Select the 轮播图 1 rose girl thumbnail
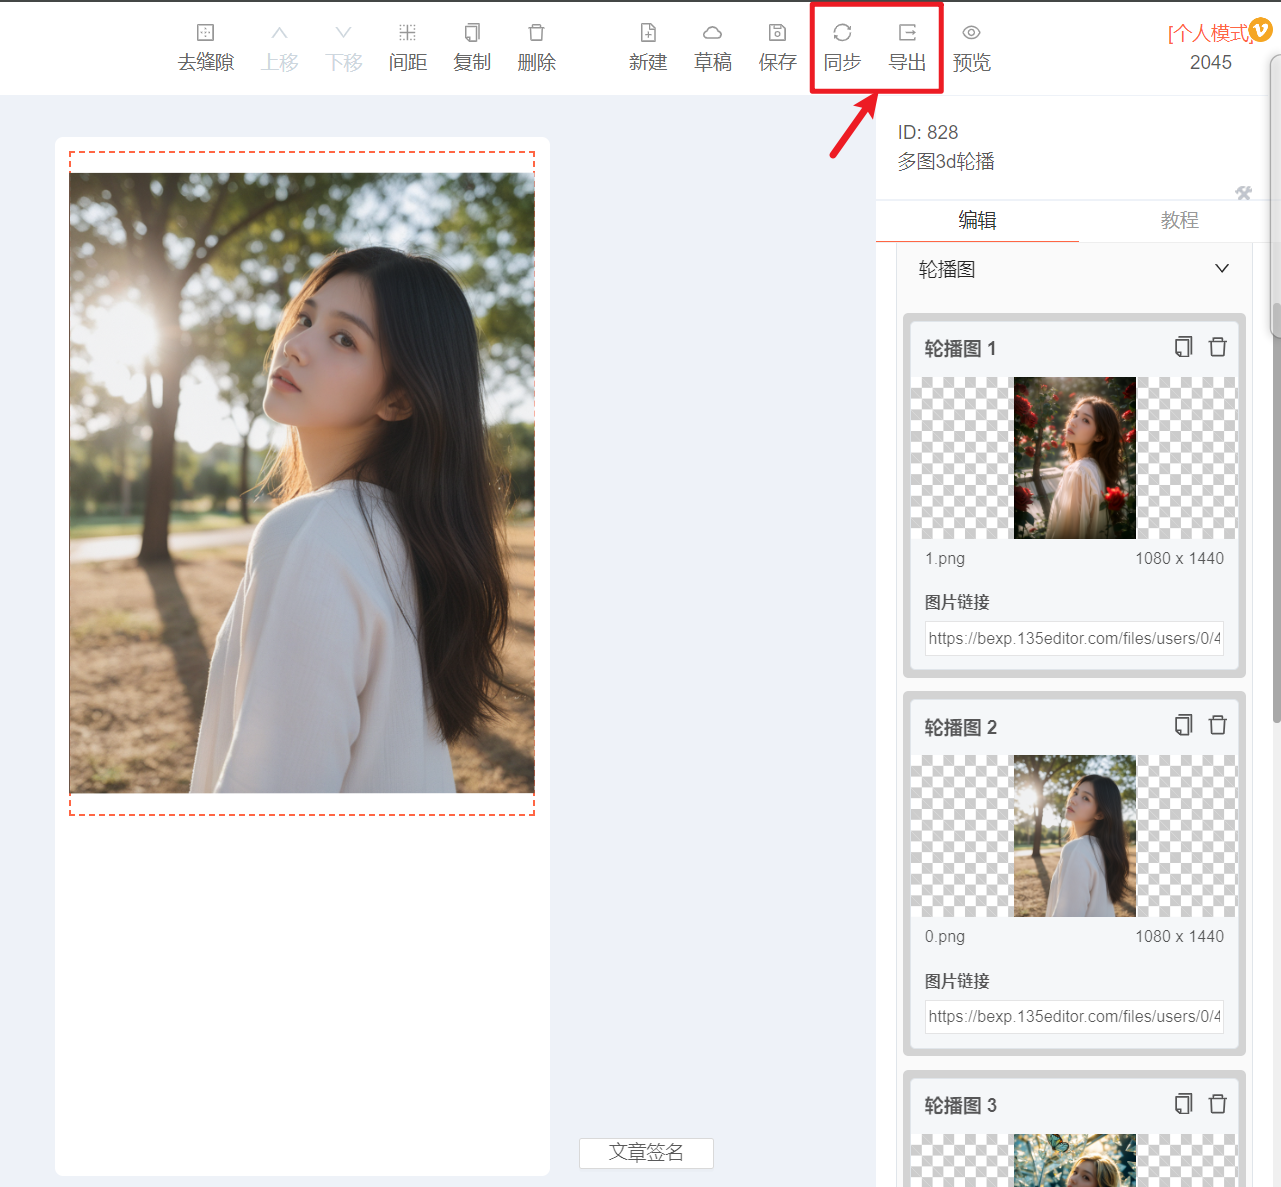The width and height of the screenshot is (1281, 1187). pos(1075,458)
